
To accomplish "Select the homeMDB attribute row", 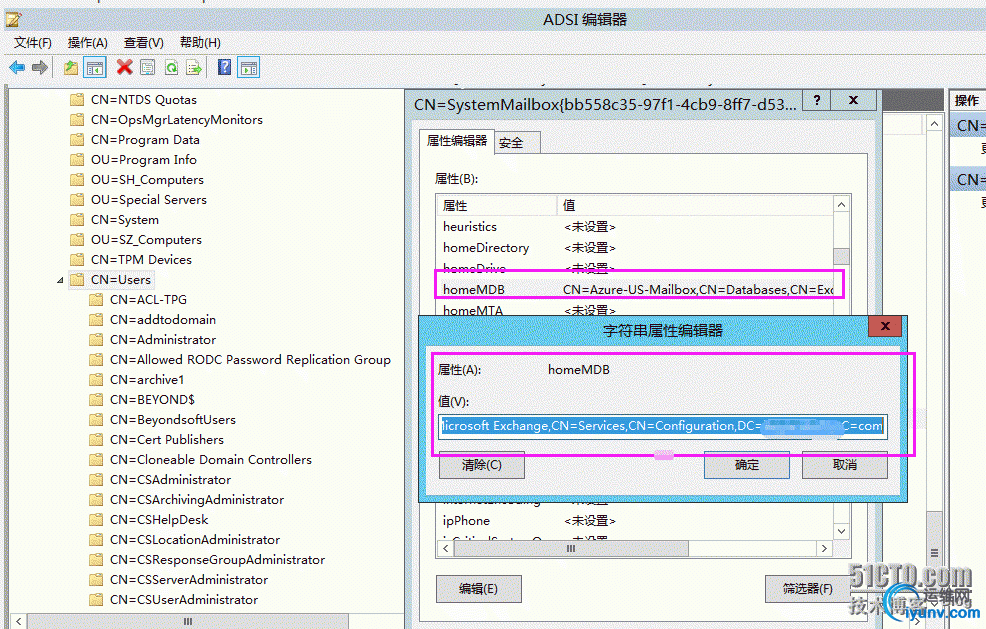I will [x=635, y=289].
